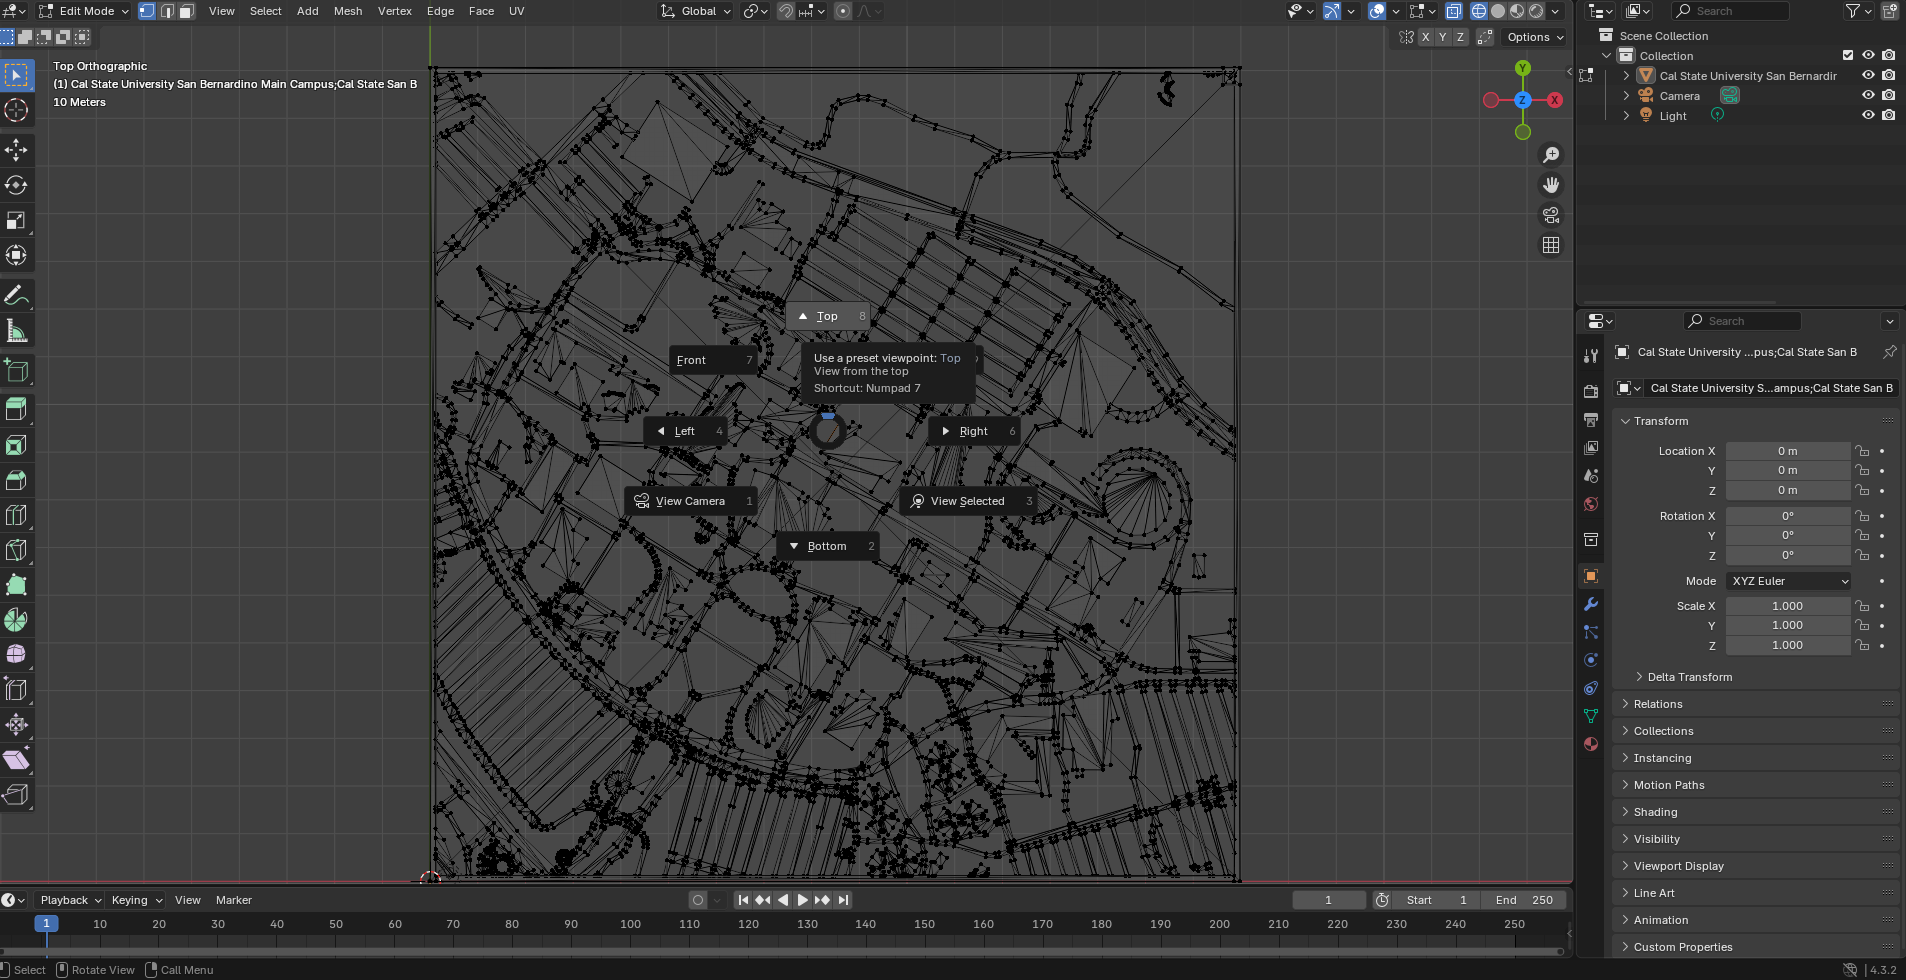Click the viewport zoom magnifier icon
1906x980 pixels.
[1551, 155]
